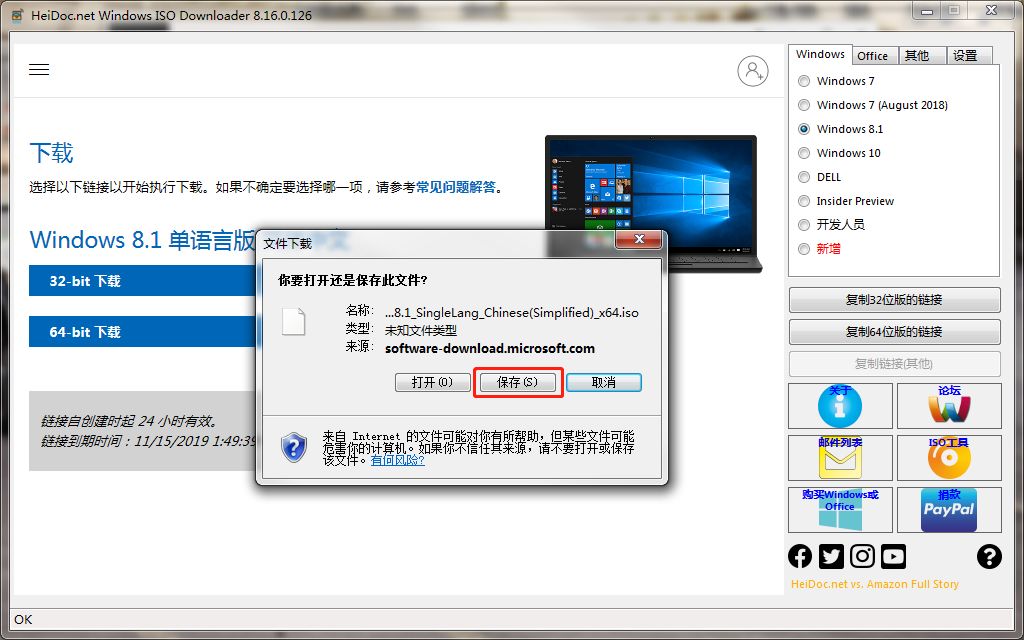
Task: Select the Windows 10 radio button
Action: [x=804, y=153]
